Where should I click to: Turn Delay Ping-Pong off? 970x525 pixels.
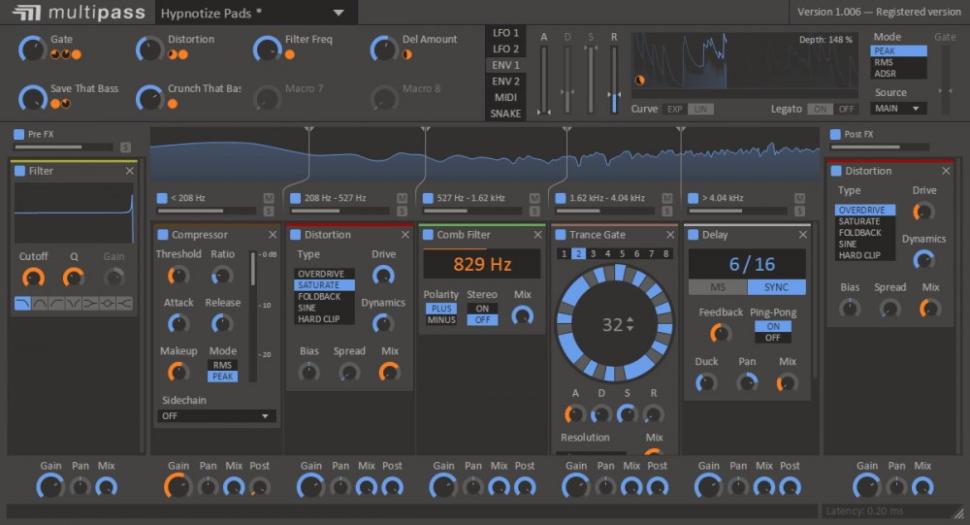coord(772,338)
